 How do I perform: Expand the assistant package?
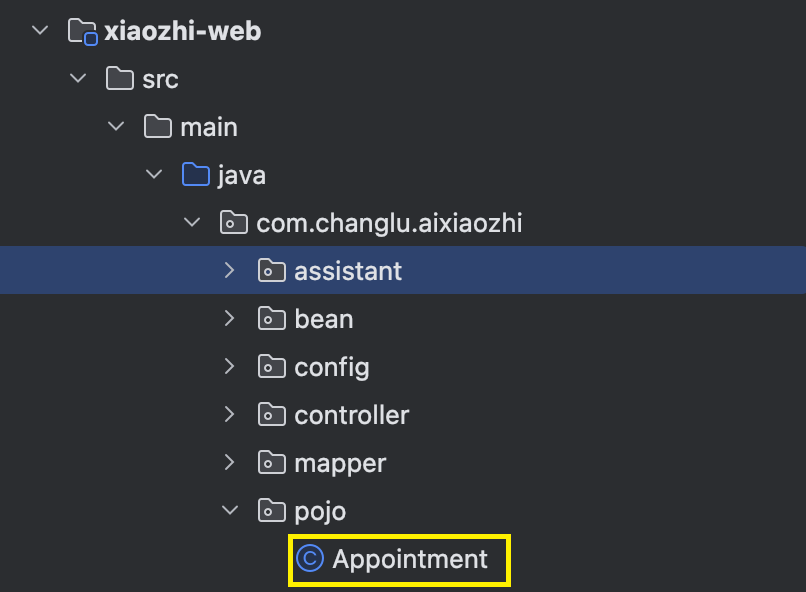[229, 270]
